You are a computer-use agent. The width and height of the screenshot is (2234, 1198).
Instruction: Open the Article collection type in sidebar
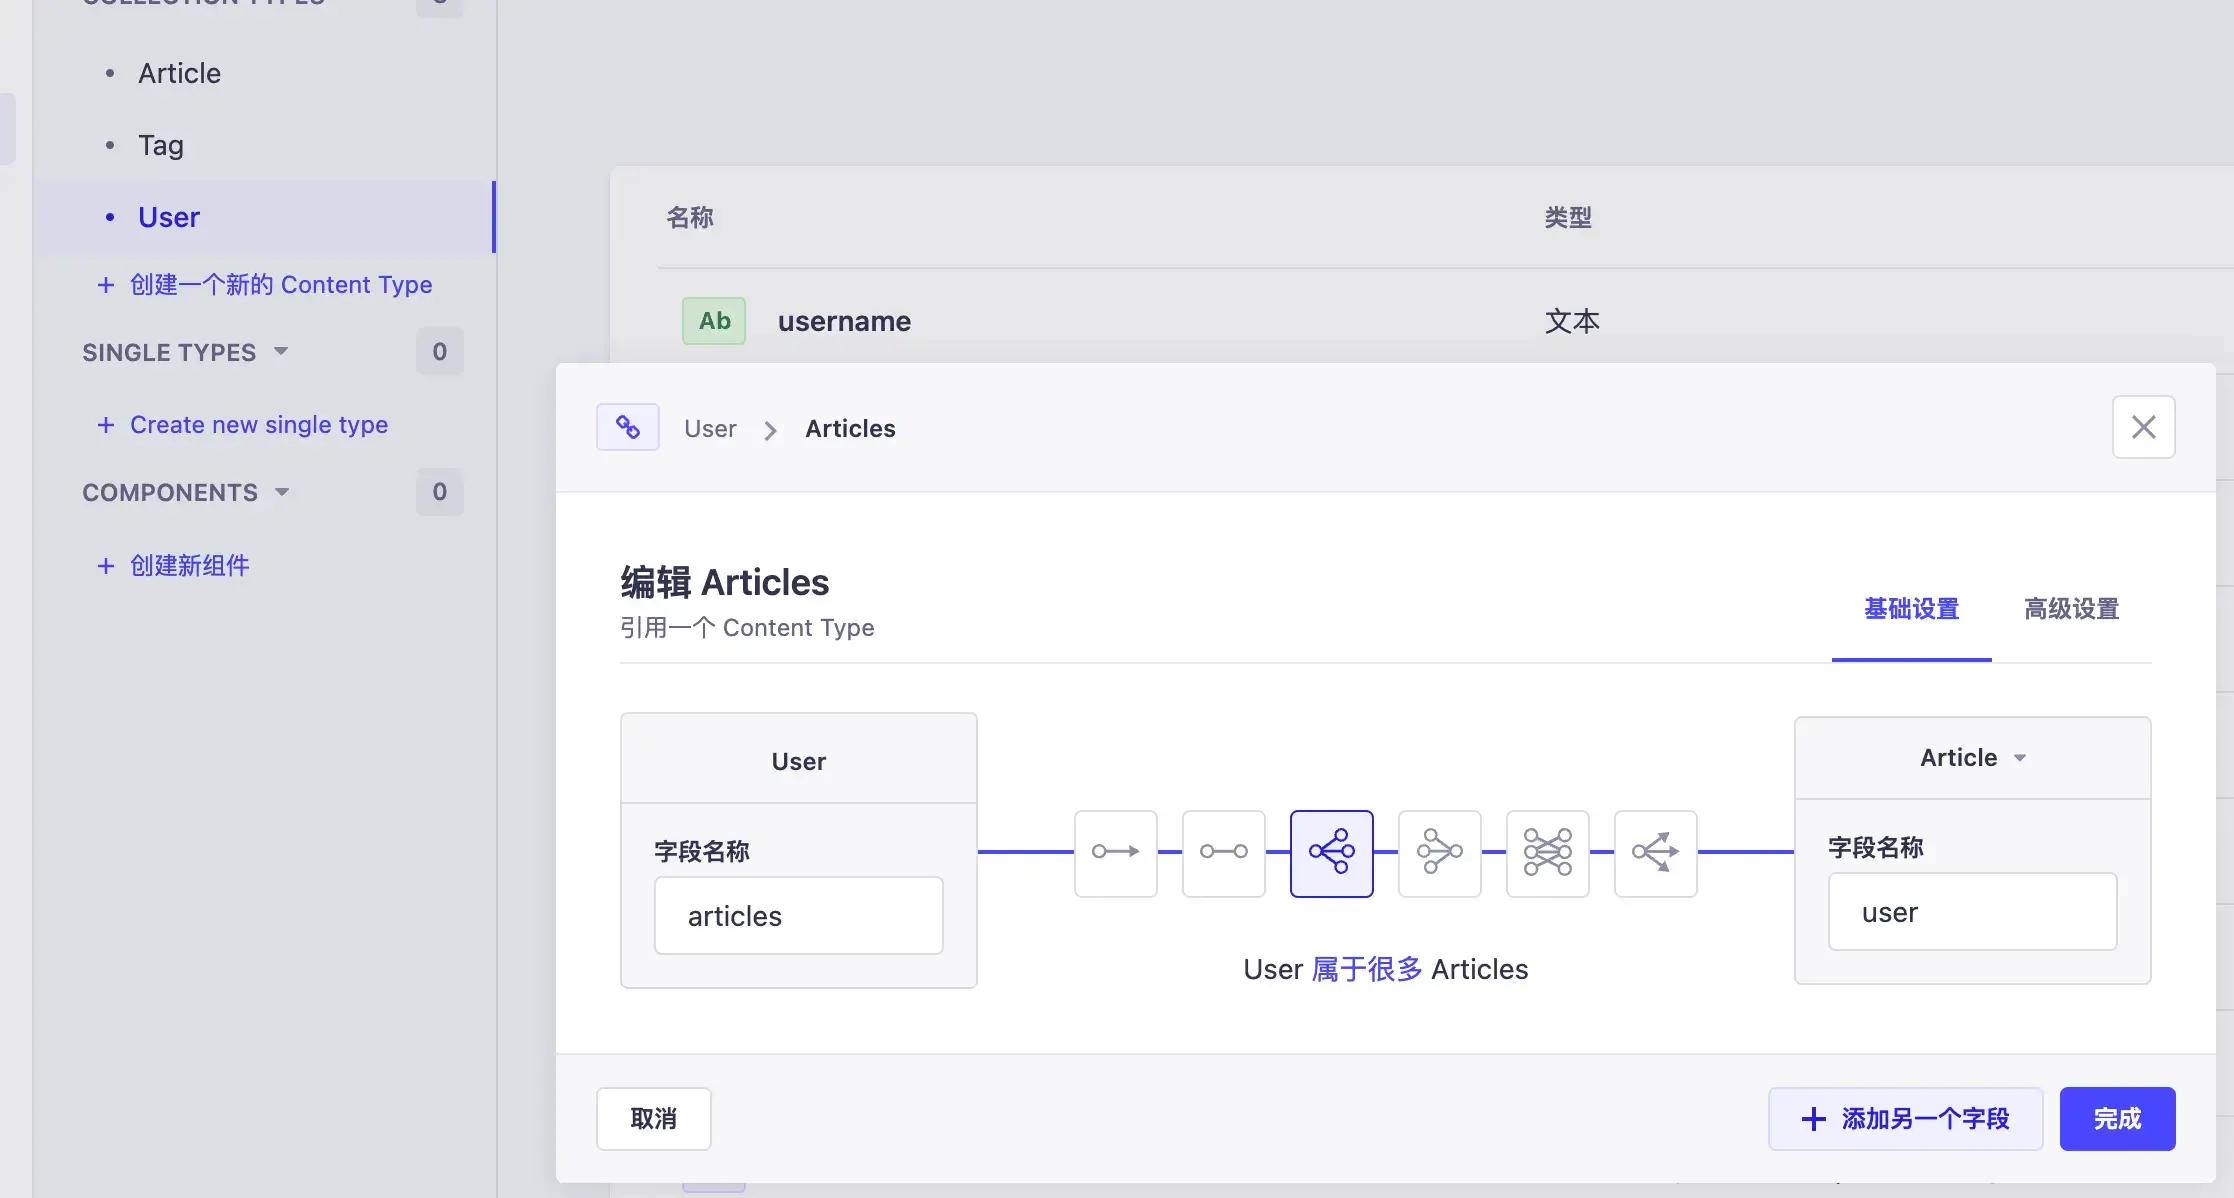click(x=179, y=74)
